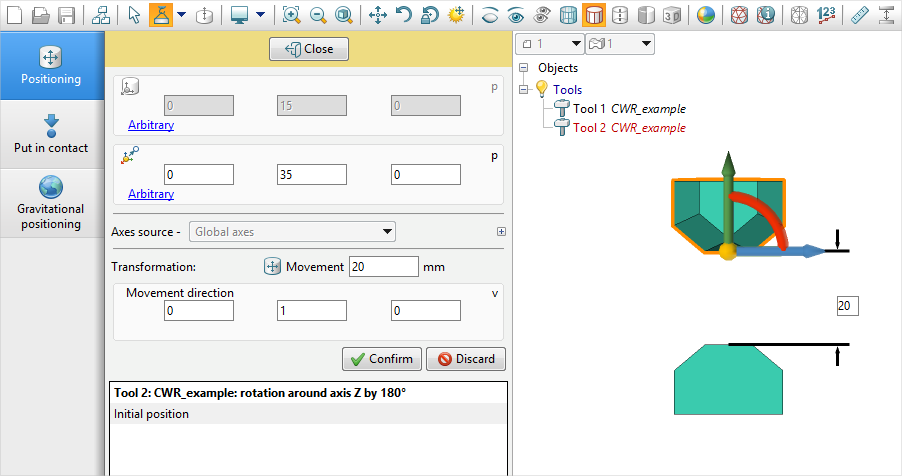Screen dimensions: 902x476
Task: Click the rotate undo arrow icon
Action: pyautogui.click(x=404, y=15)
